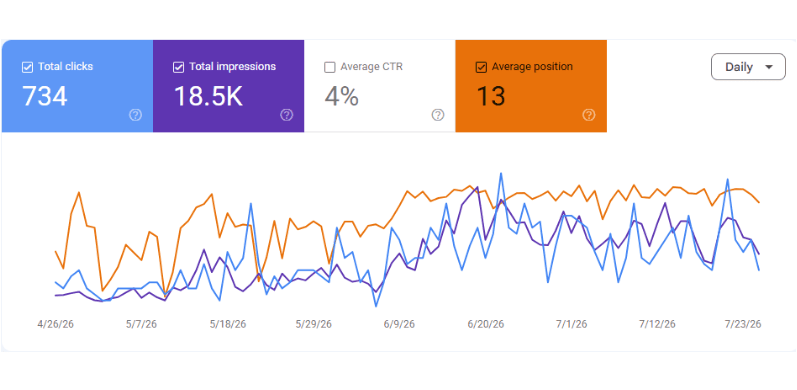Click the 6/9/26 date label
The image size is (797, 390).
click(400, 324)
